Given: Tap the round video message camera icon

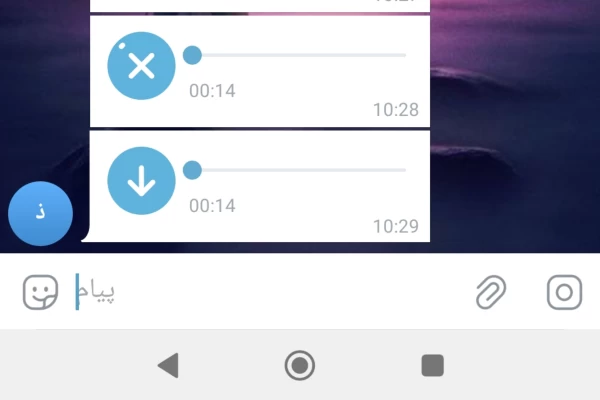Looking at the screenshot, I should (x=564, y=292).
